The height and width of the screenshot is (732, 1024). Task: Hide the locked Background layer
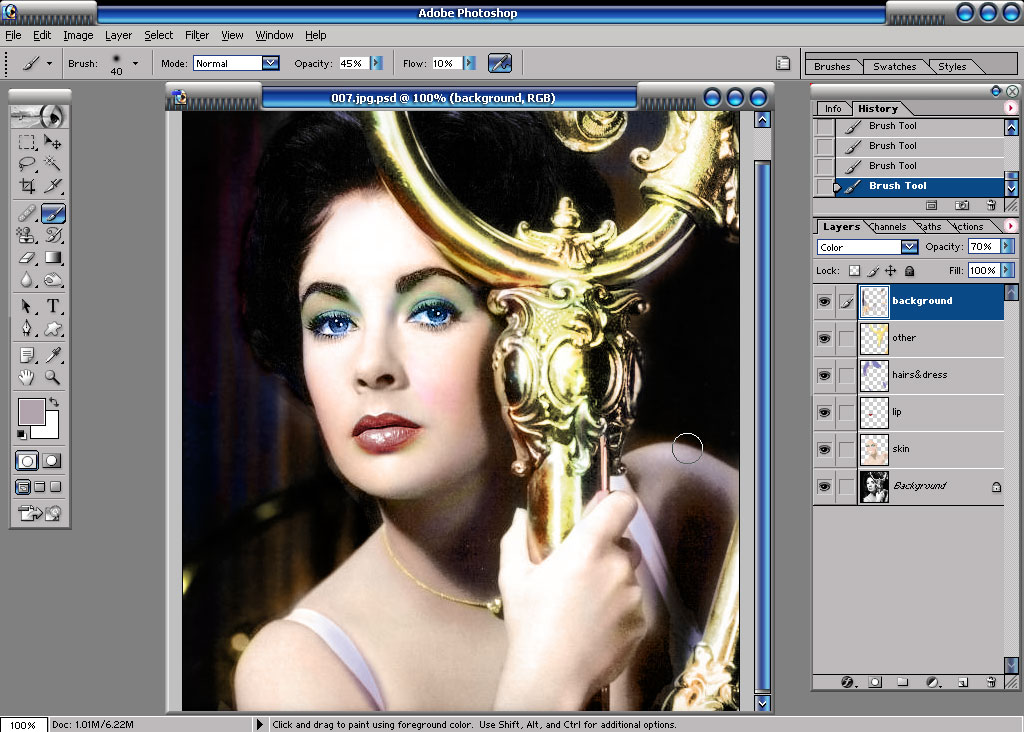(824, 486)
